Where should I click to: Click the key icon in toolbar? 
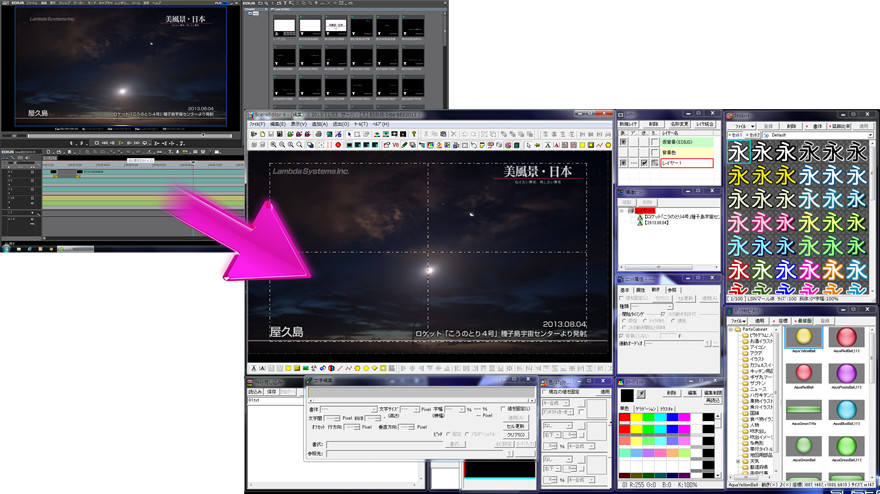414,134
